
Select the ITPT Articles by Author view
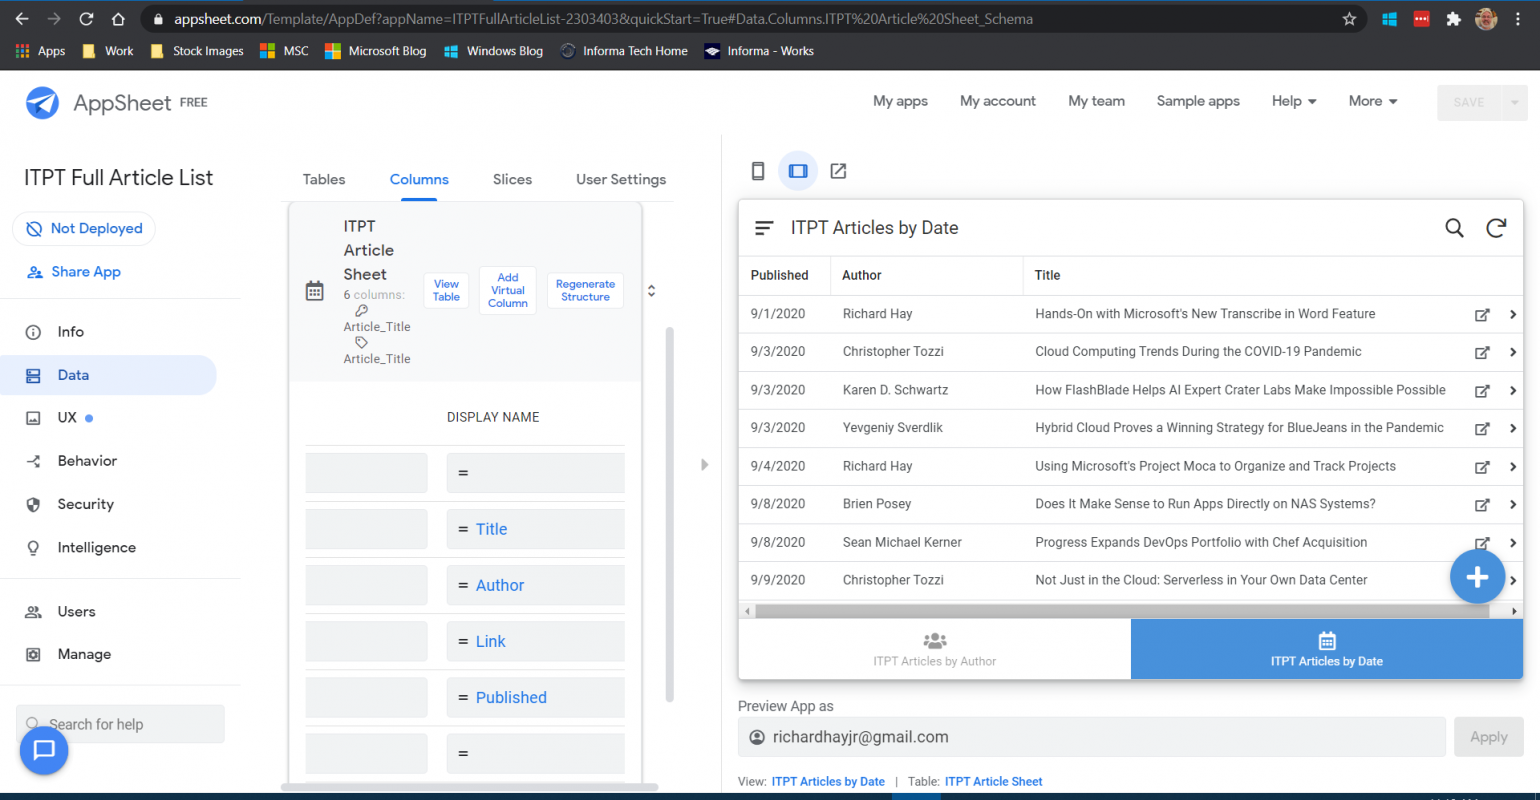coord(934,649)
